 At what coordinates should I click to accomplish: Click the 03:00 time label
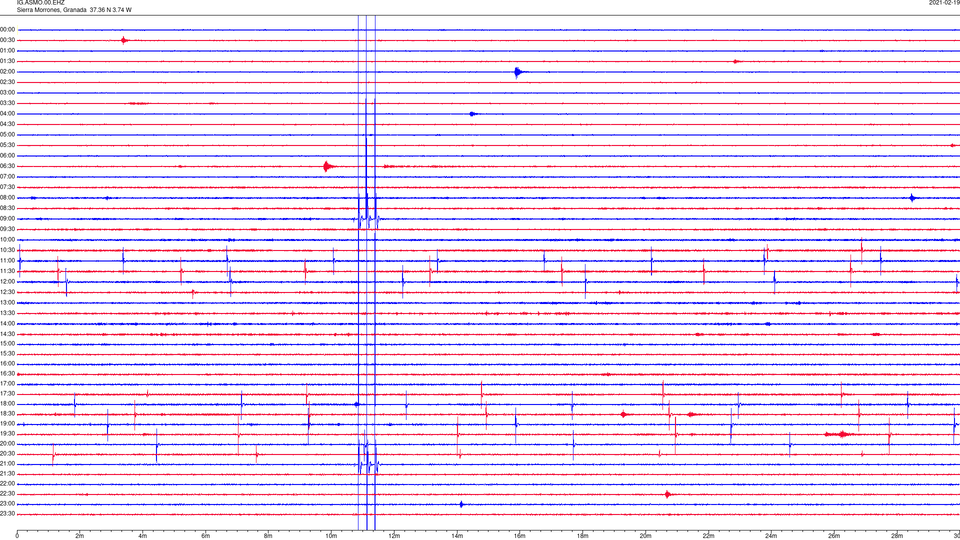[7, 92]
